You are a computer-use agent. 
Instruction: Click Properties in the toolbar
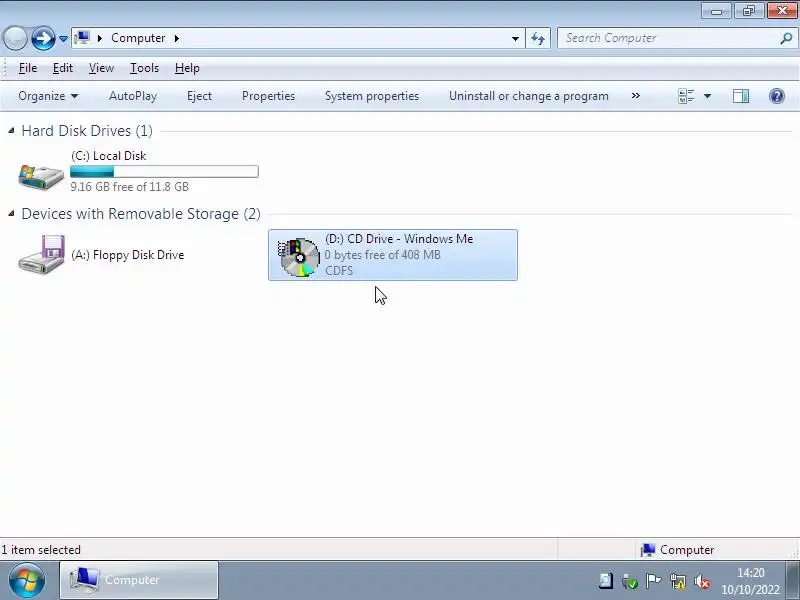coord(268,96)
